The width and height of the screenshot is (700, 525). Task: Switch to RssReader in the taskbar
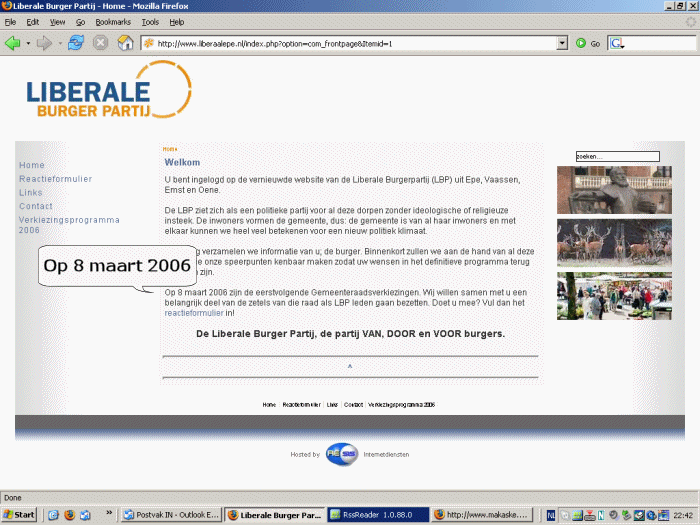[382, 515]
